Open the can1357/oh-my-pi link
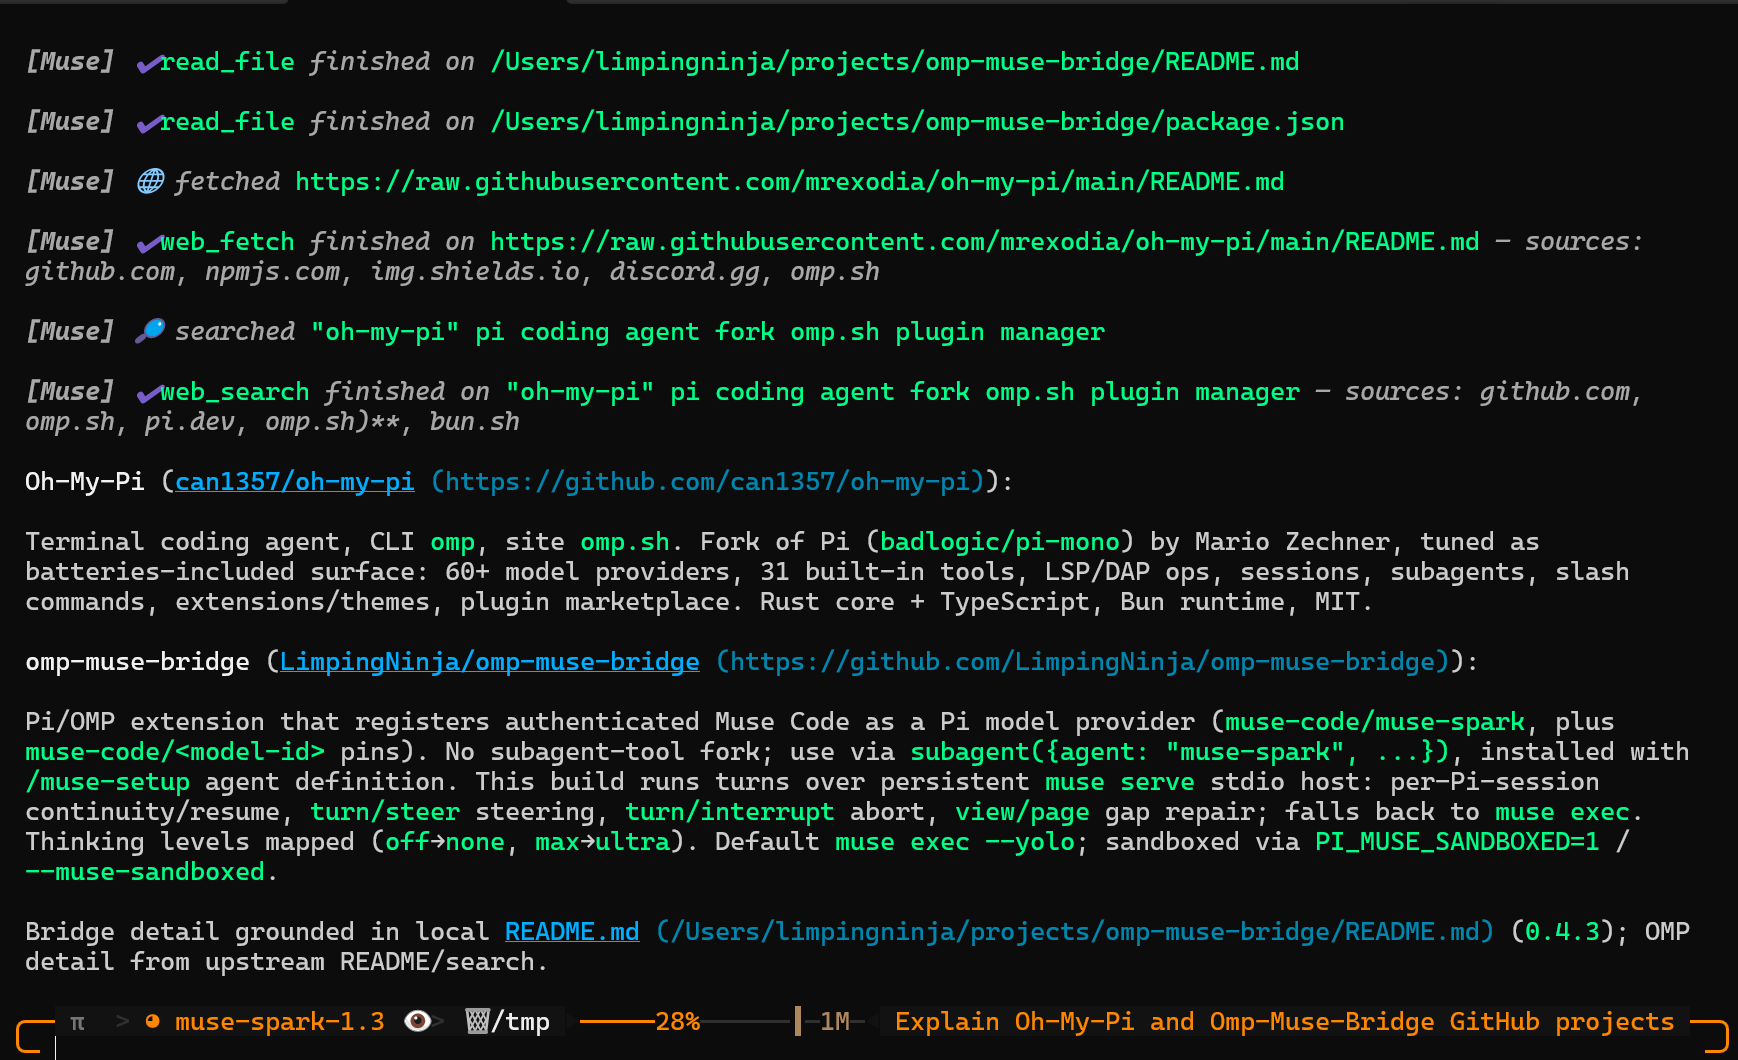This screenshot has width=1738, height=1060. (x=294, y=482)
